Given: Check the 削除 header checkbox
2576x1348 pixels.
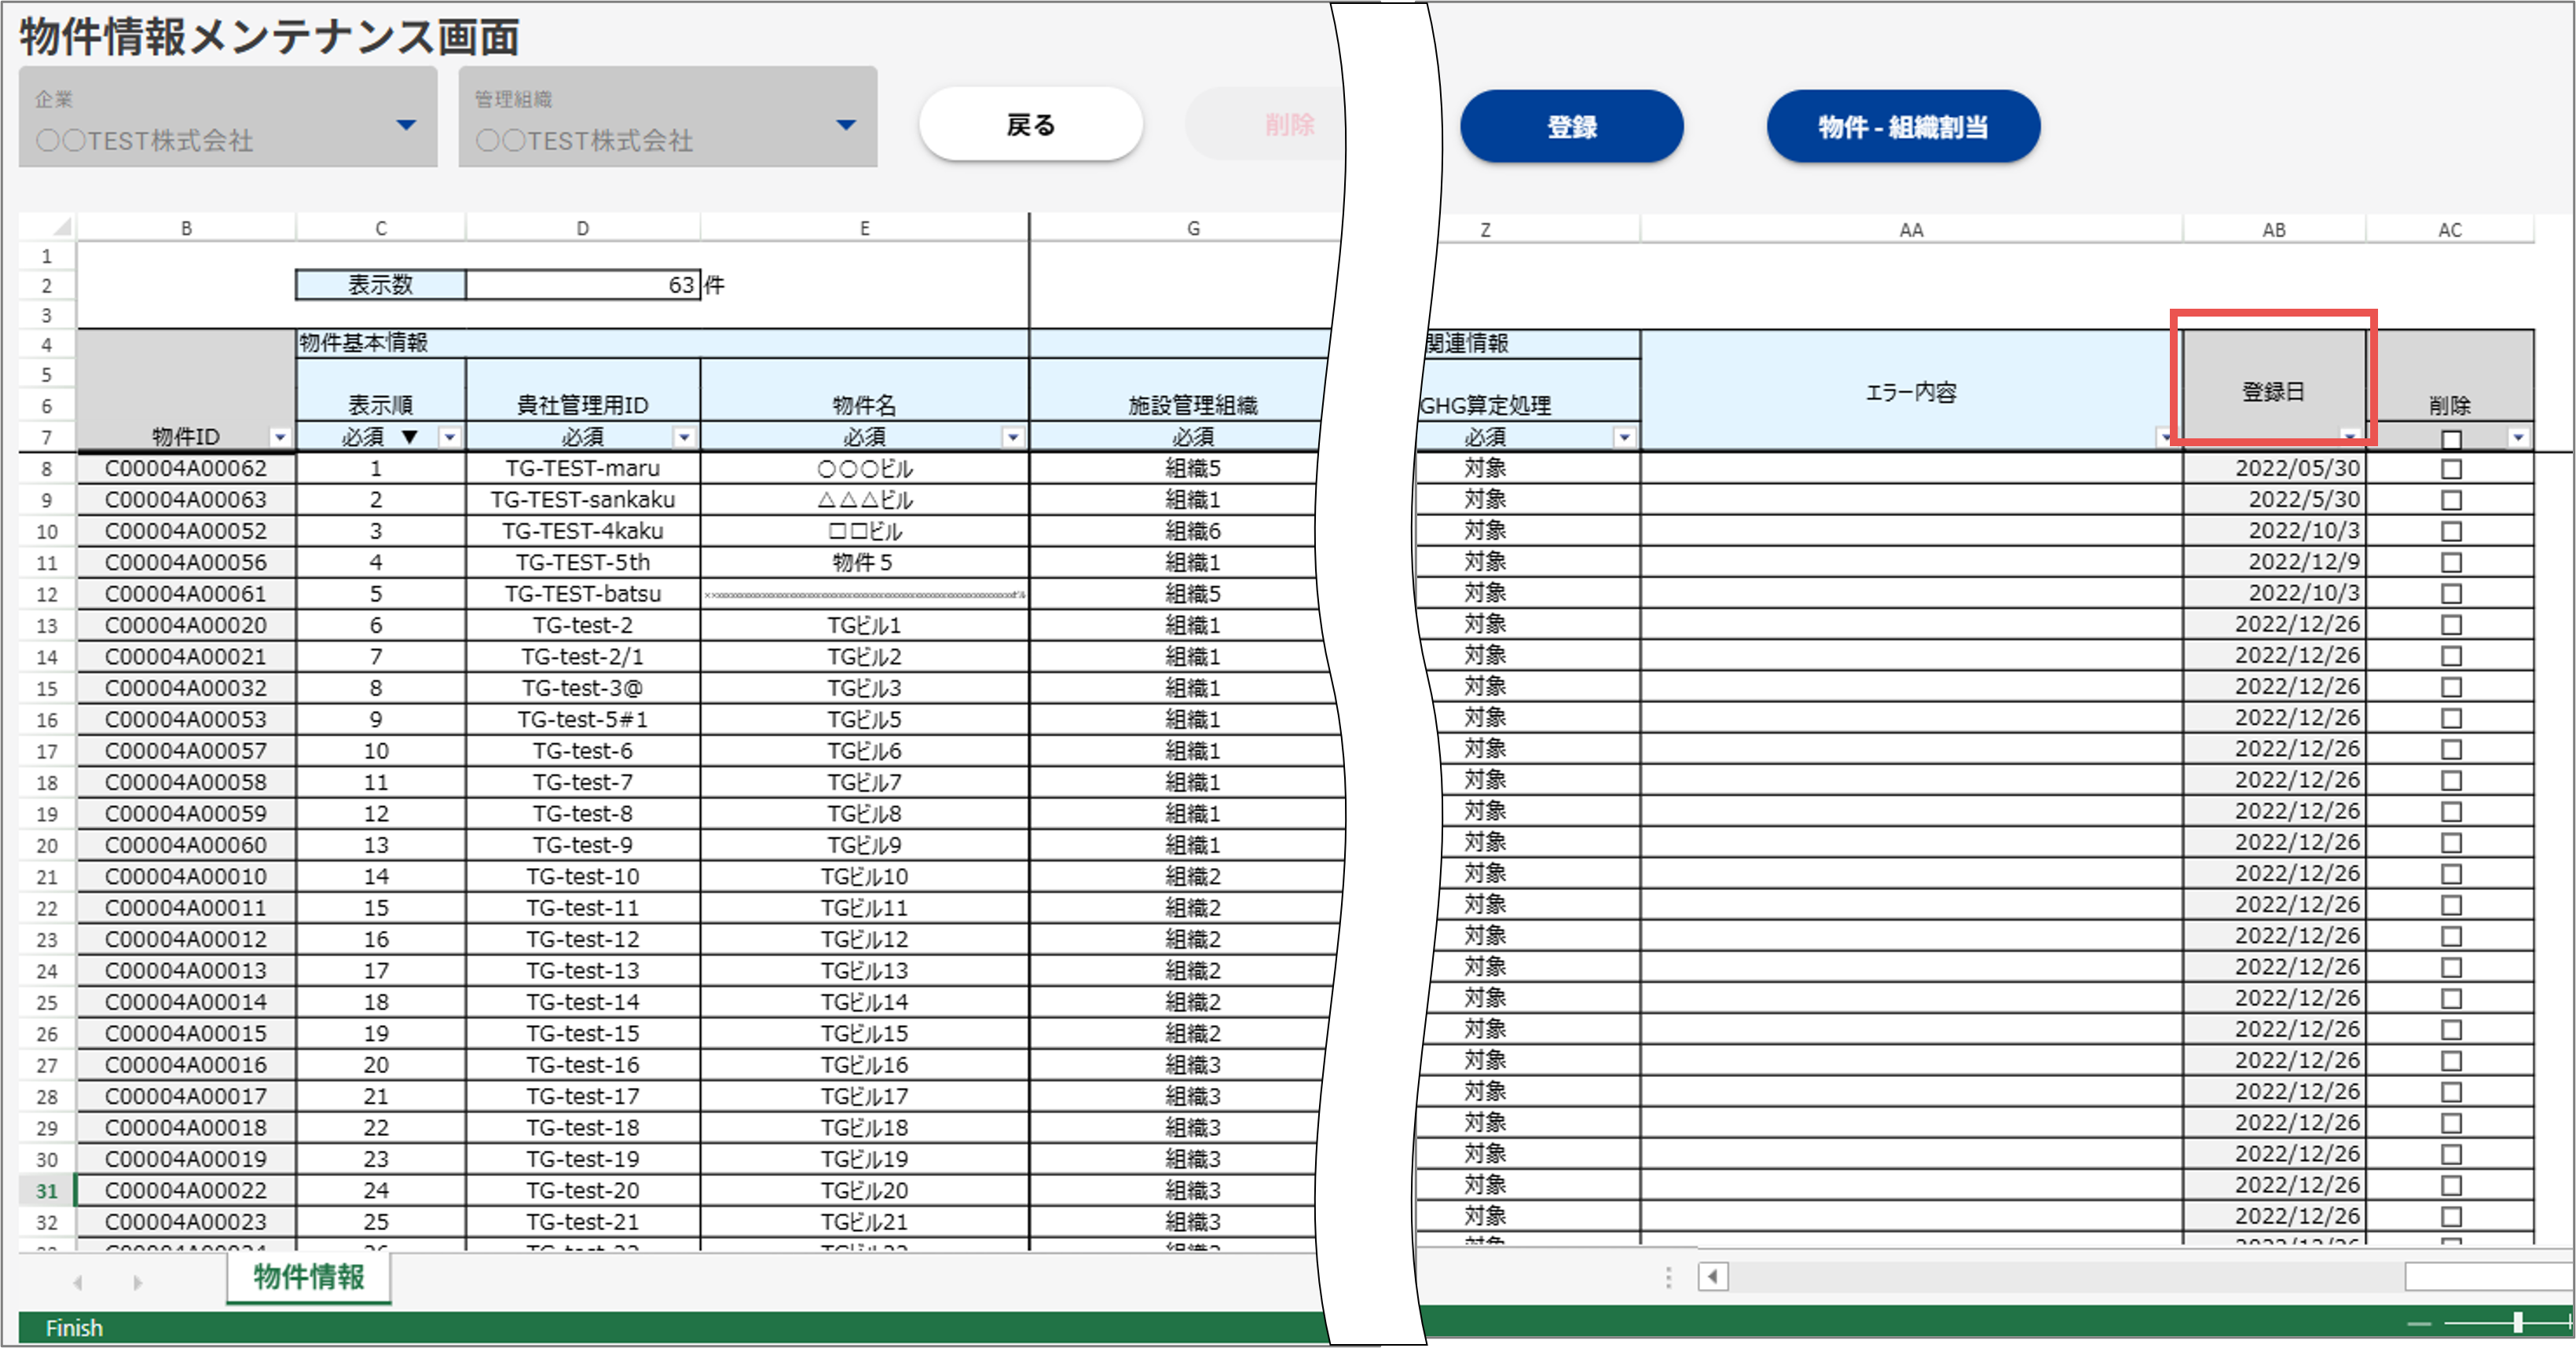Looking at the screenshot, I should 2451,438.
